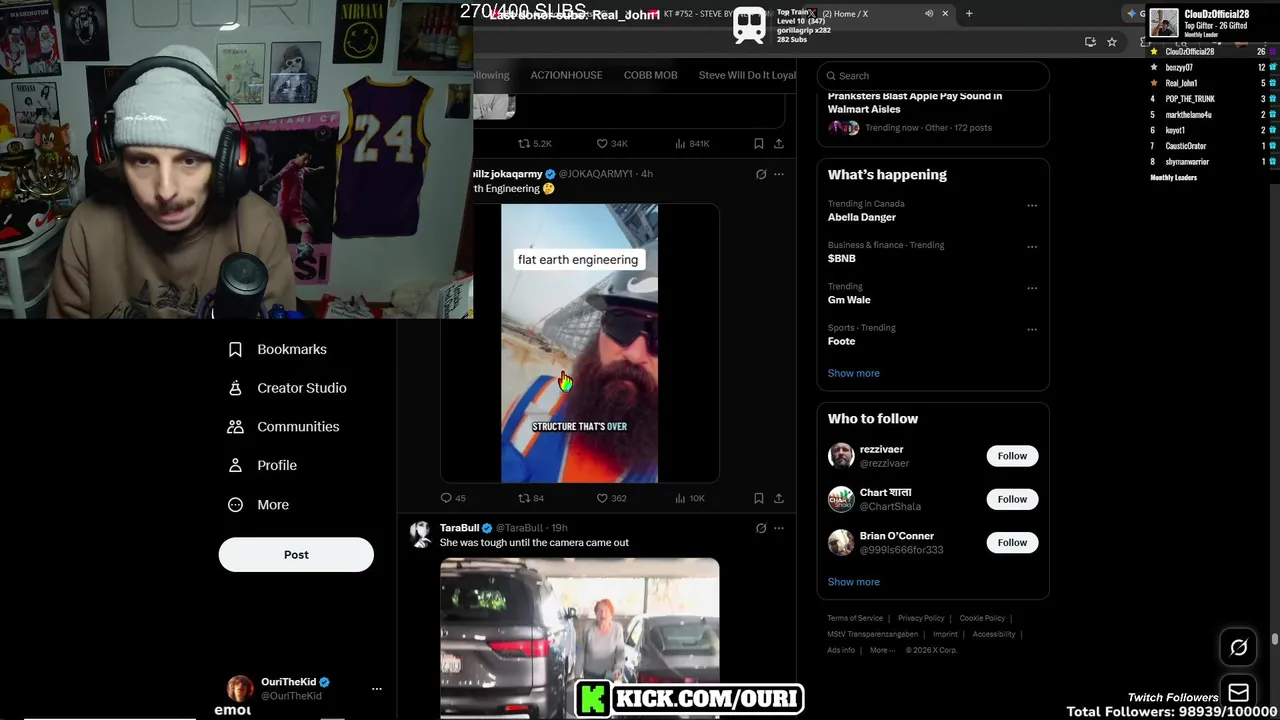Like the flat earth post with 362 likes
The image size is (1280, 720).
pos(611,498)
